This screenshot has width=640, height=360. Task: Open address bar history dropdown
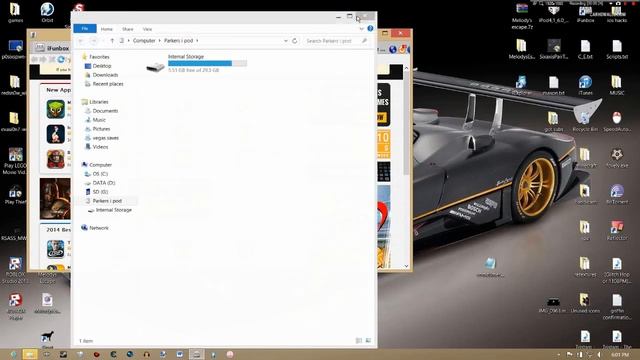point(285,41)
